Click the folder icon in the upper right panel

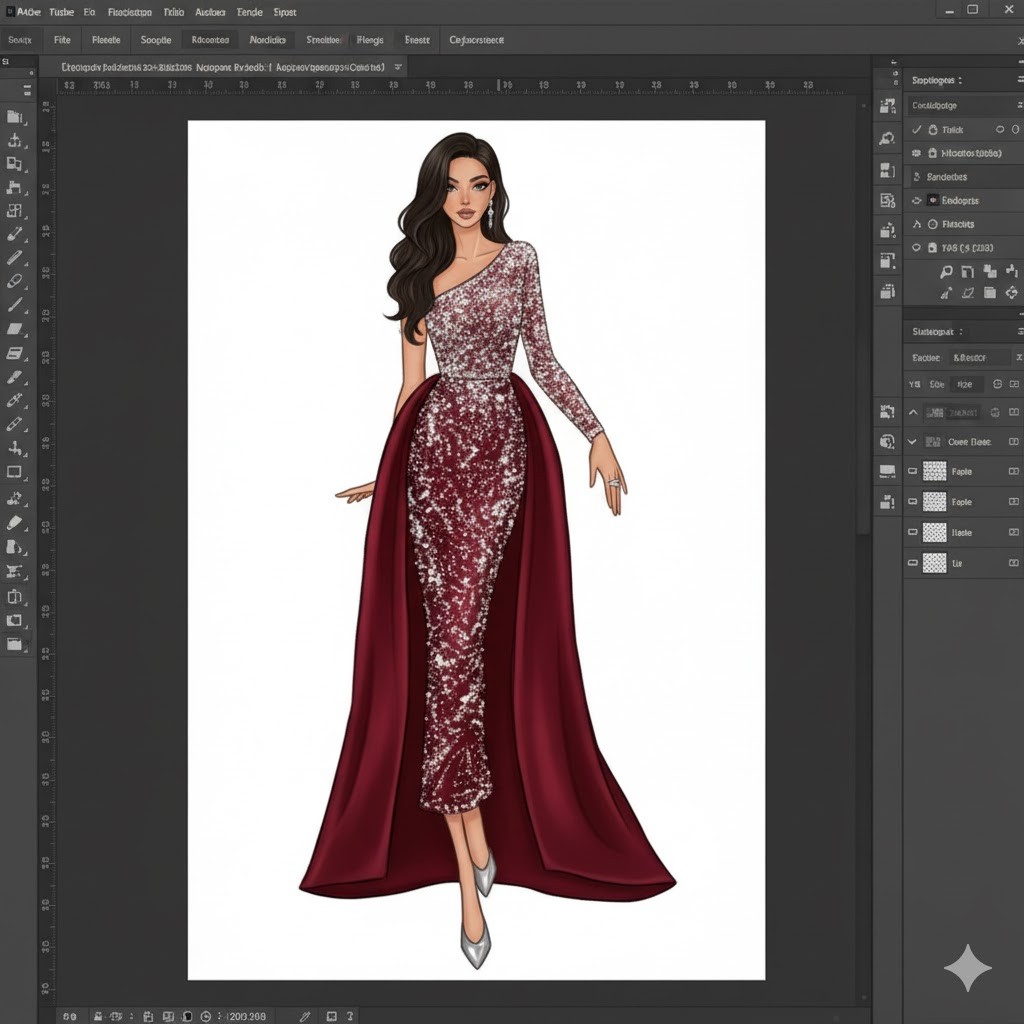pos(989,293)
